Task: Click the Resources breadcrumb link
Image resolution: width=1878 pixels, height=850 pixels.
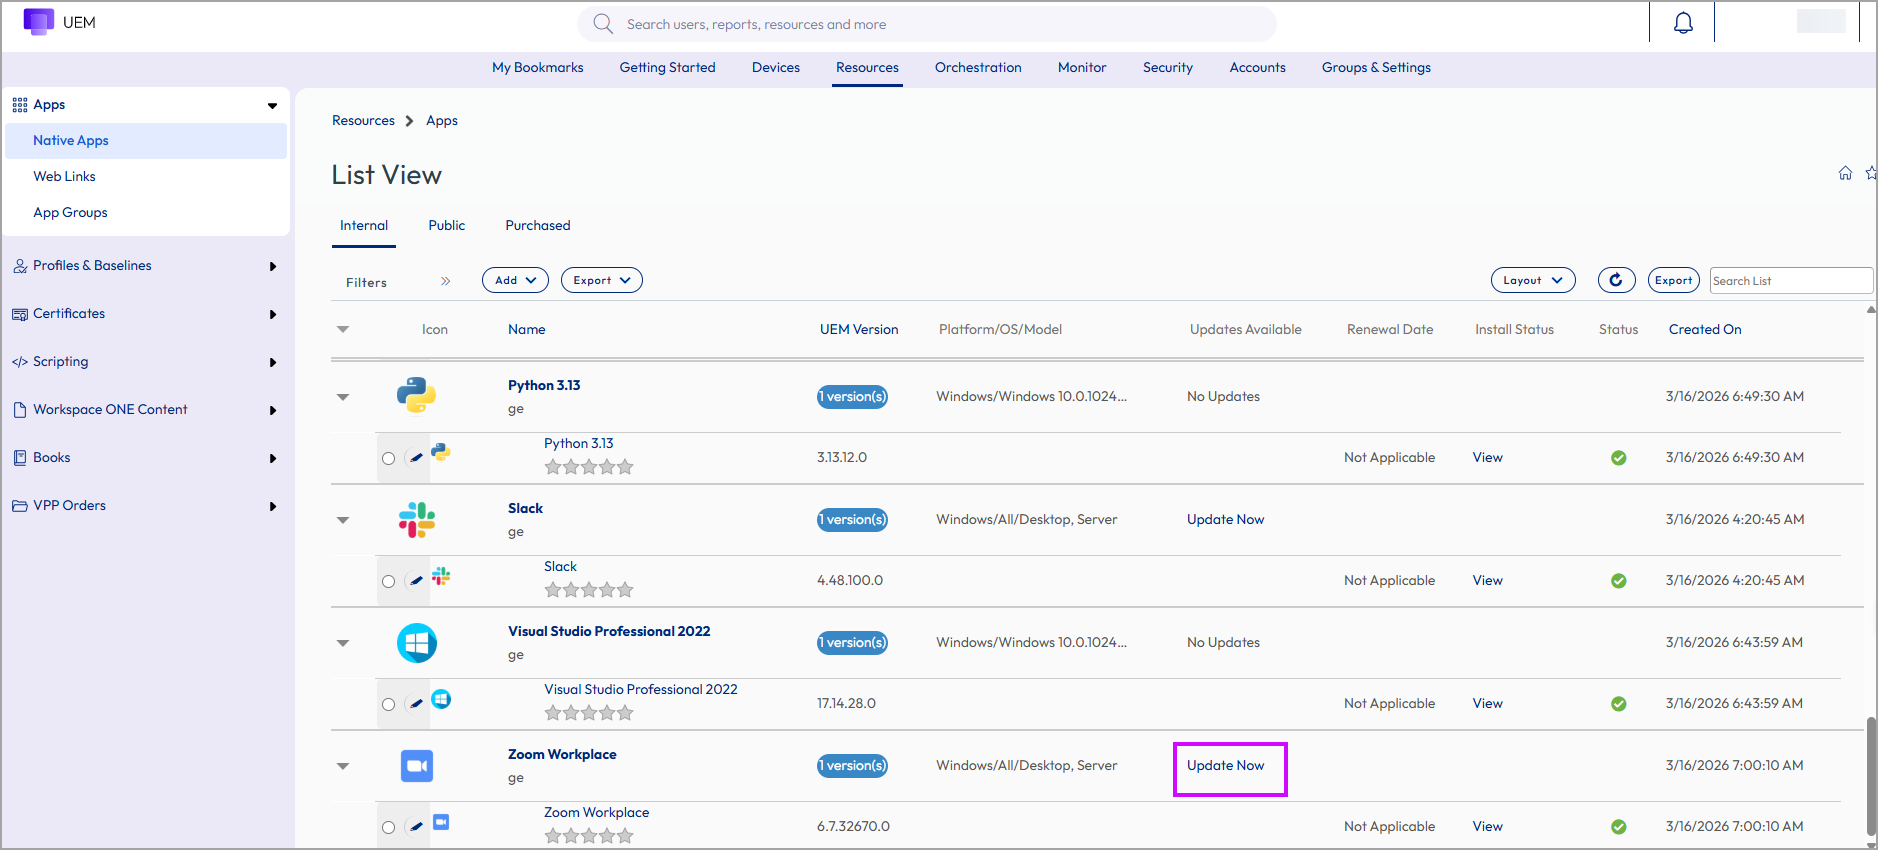Action: (x=363, y=121)
